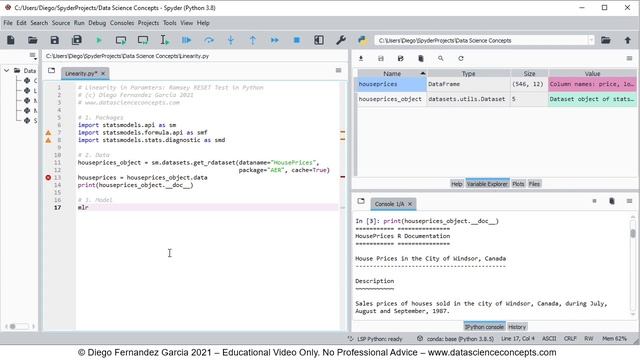Switch to History tab
Viewport: 640px width, 360px height.
[x=517, y=327]
